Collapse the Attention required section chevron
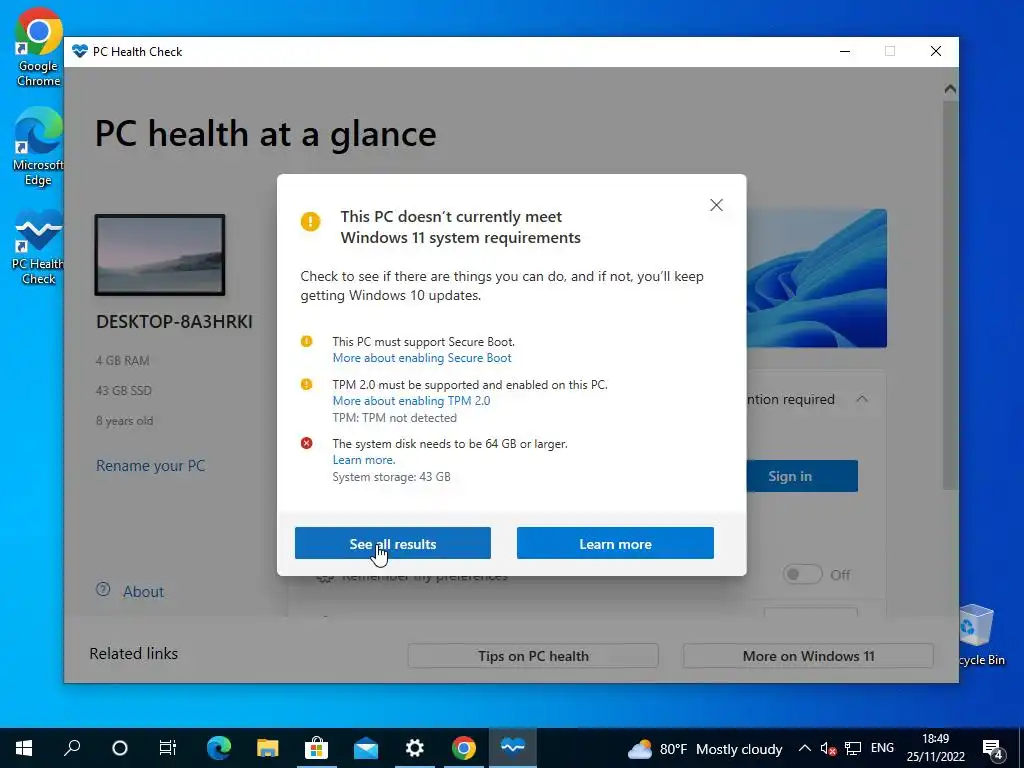Image resolution: width=1024 pixels, height=768 pixels. coord(862,399)
